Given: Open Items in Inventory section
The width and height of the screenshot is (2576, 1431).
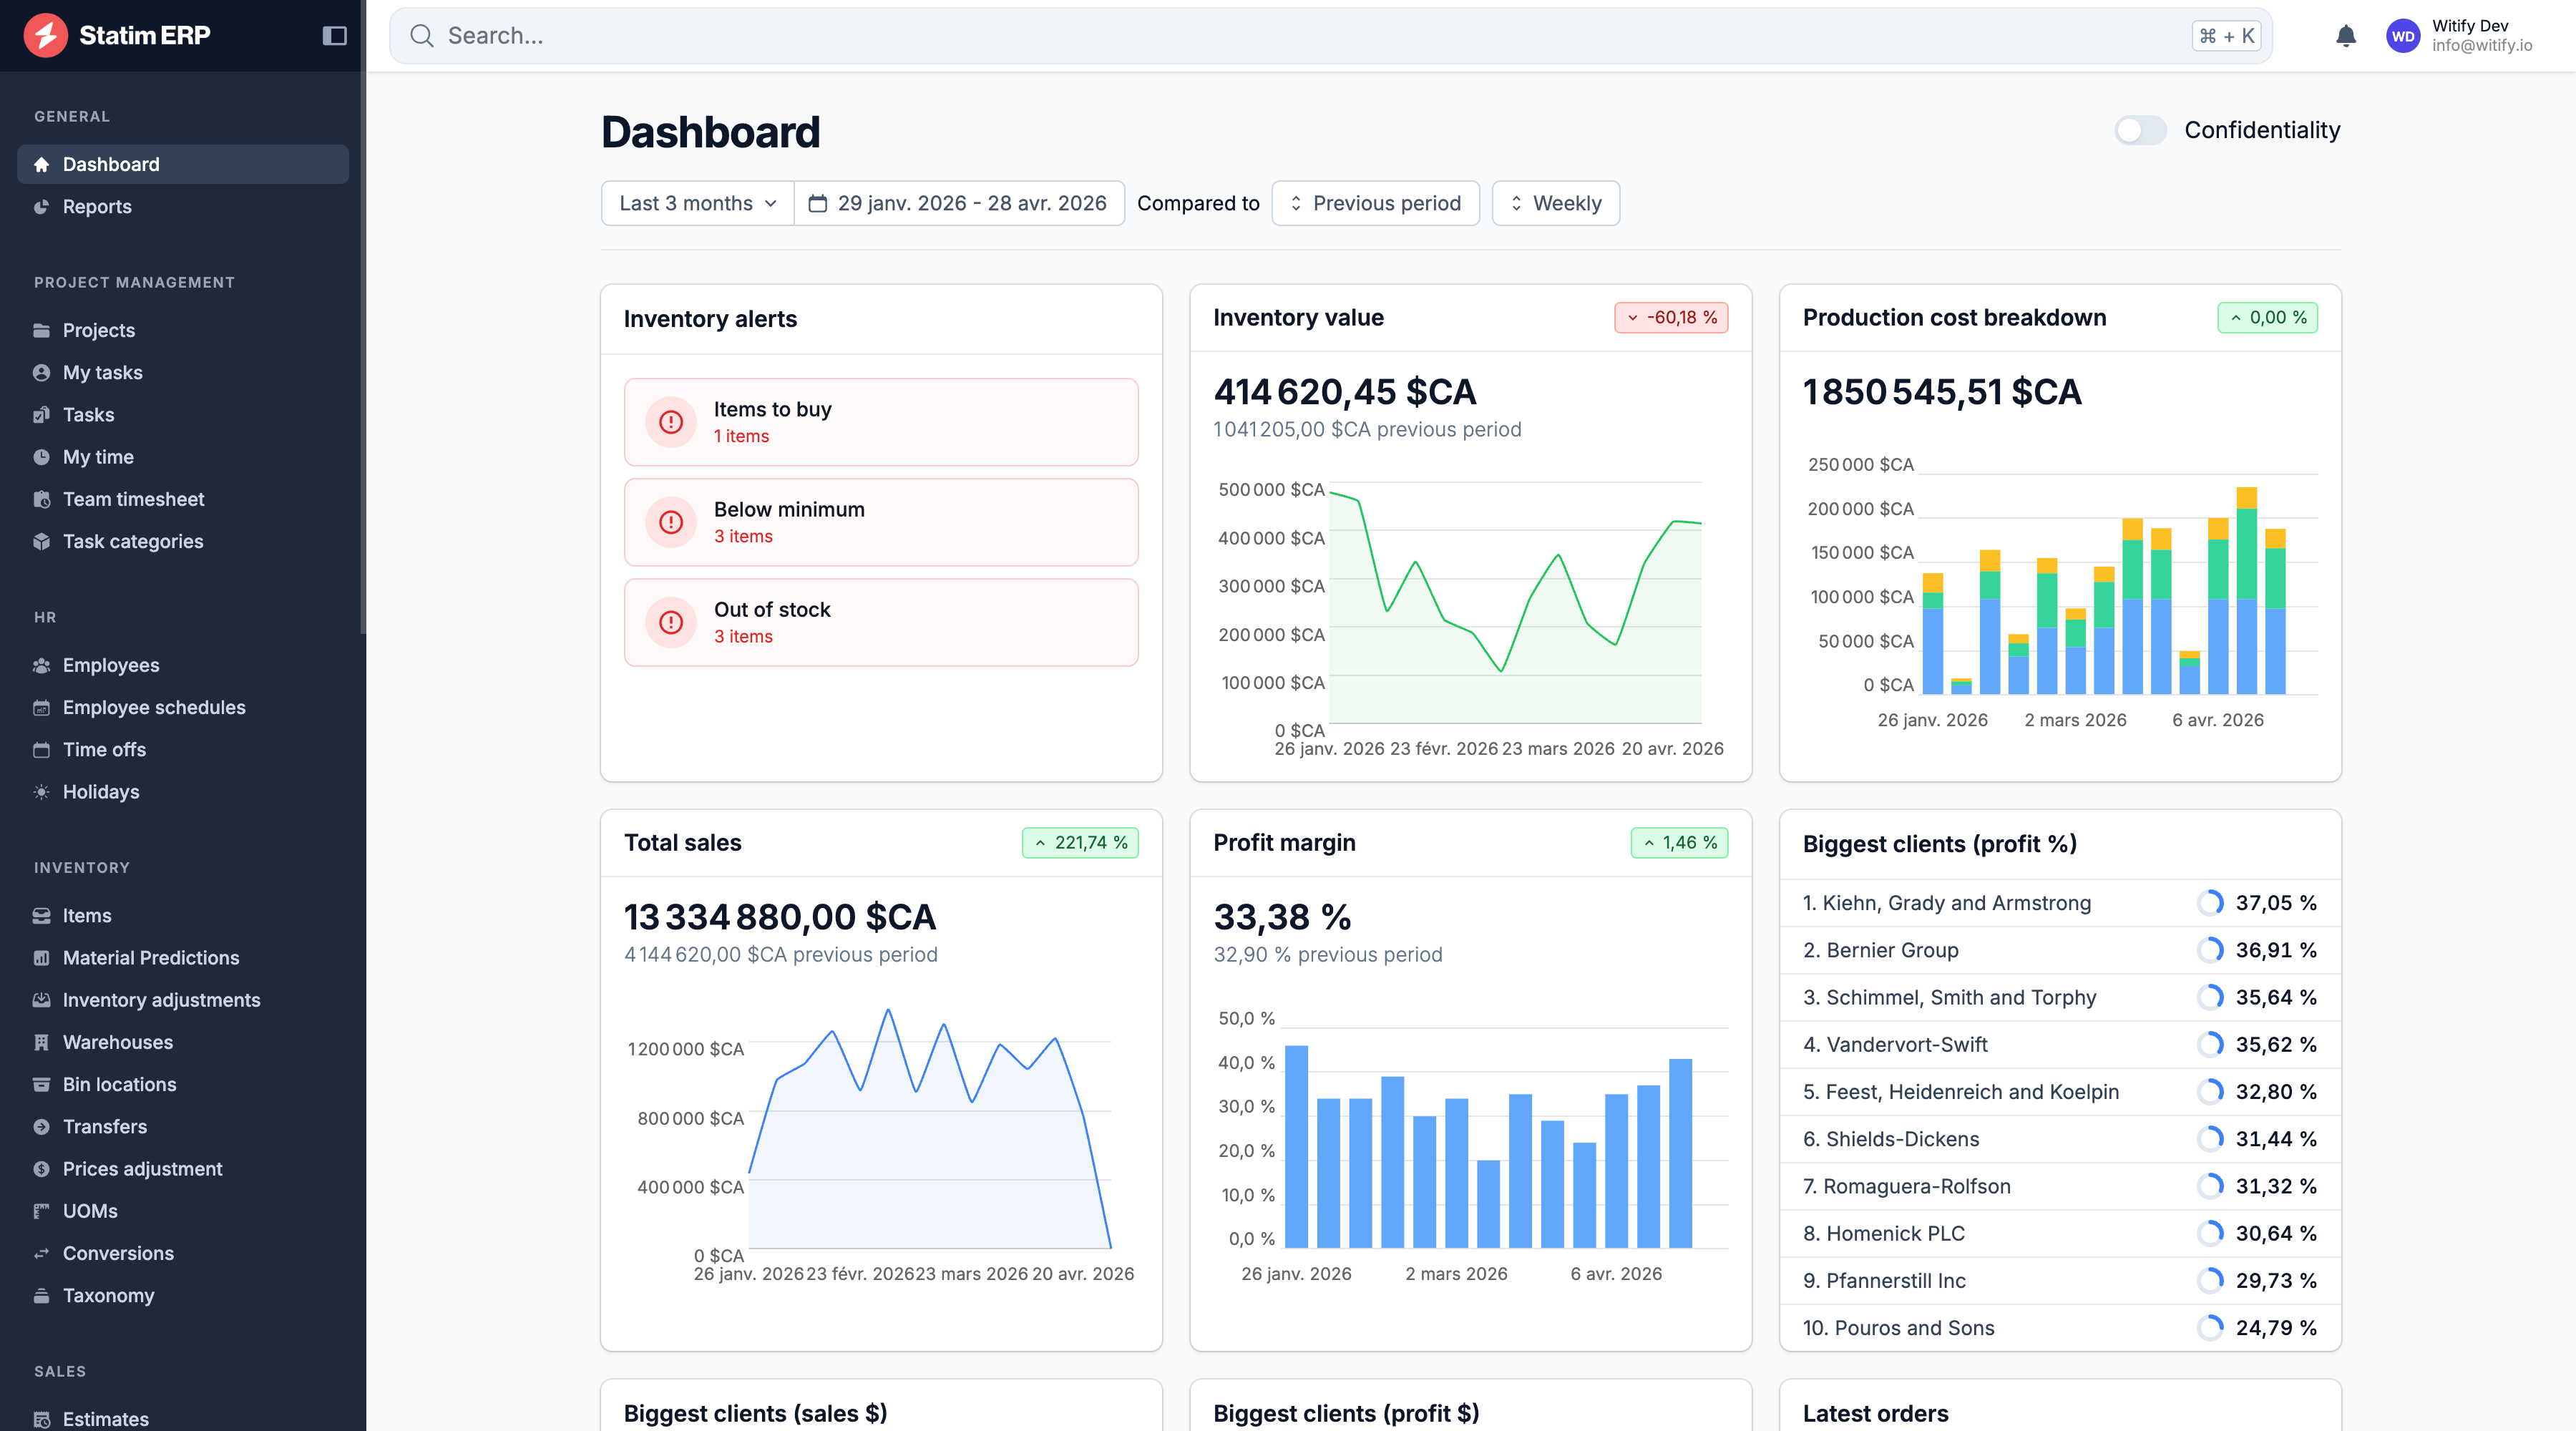Looking at the screenshot, I should tap(183, 915).
